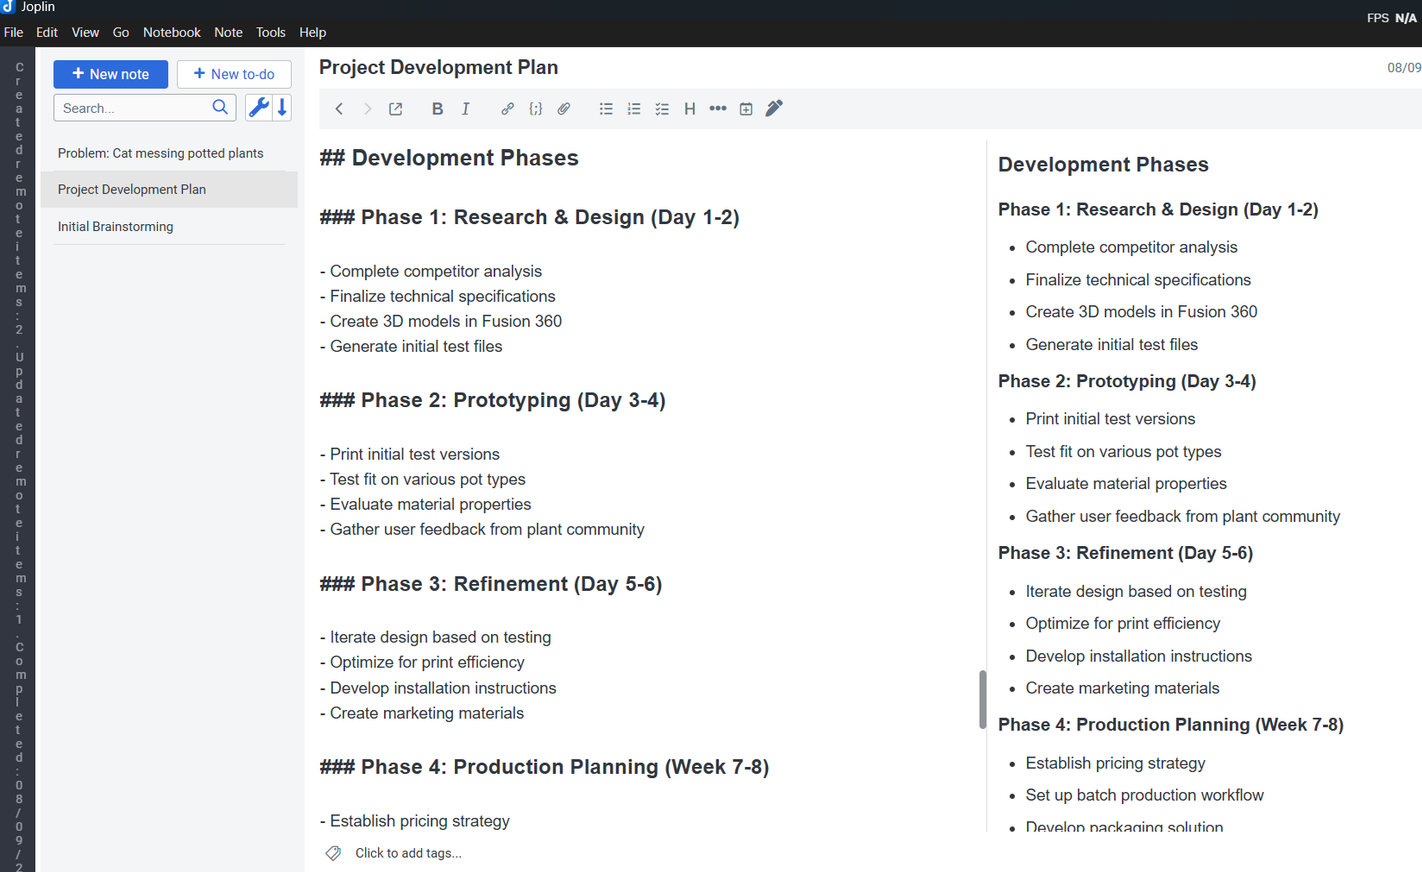Open the Notebook menu
Image resolution: width=1422 pixels, height=872 pixels.
coord(171,32)
